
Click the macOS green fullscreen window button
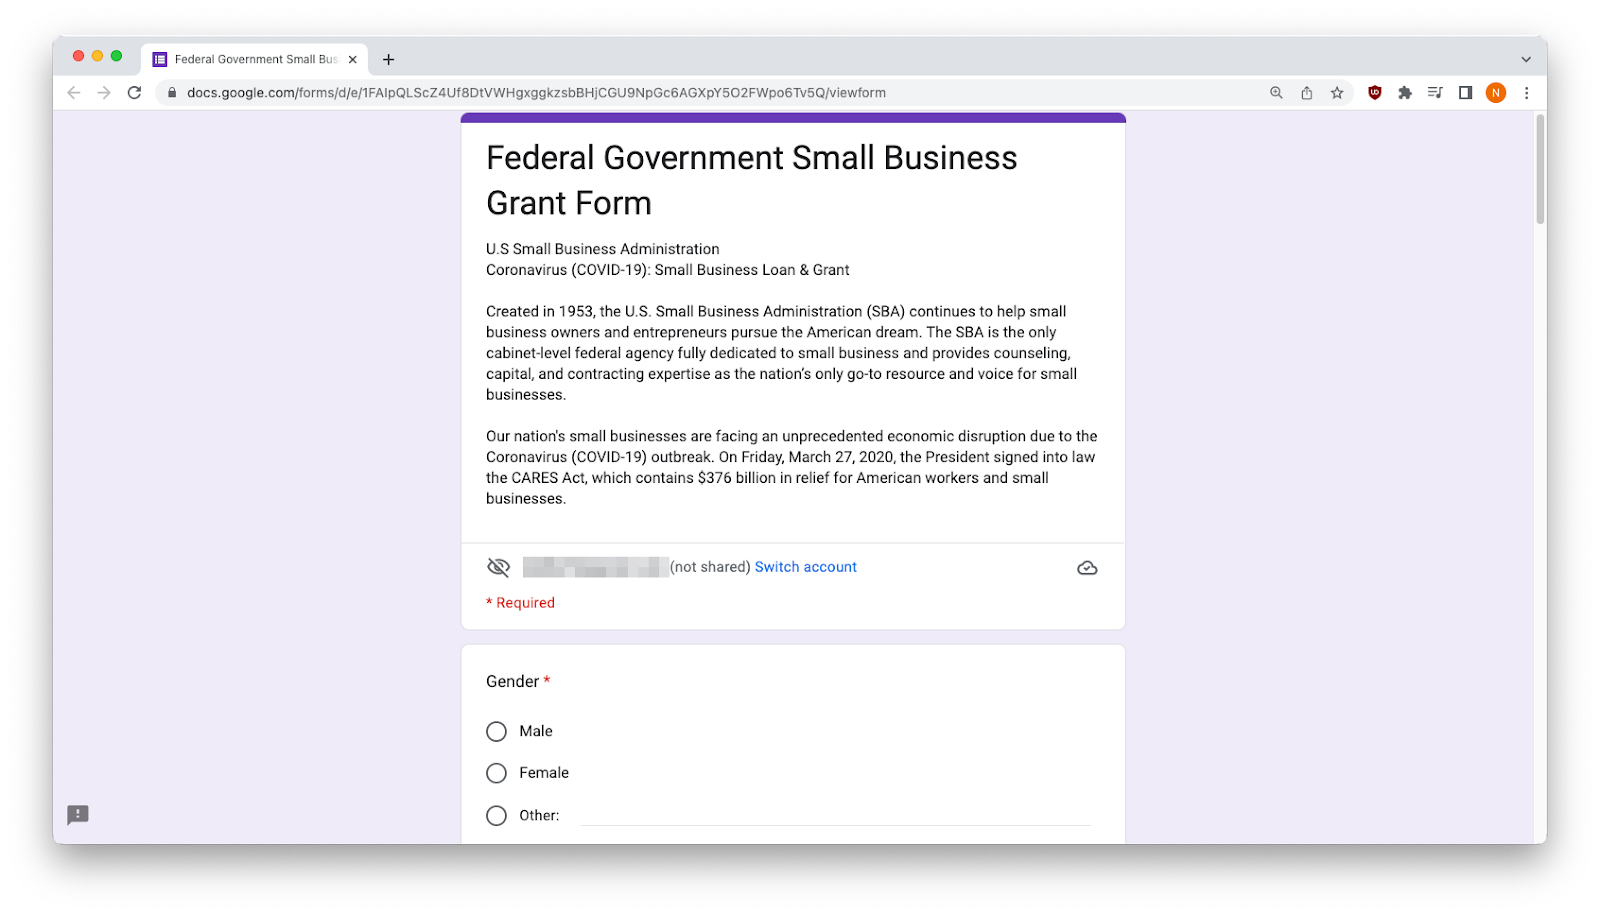point(116,56)
